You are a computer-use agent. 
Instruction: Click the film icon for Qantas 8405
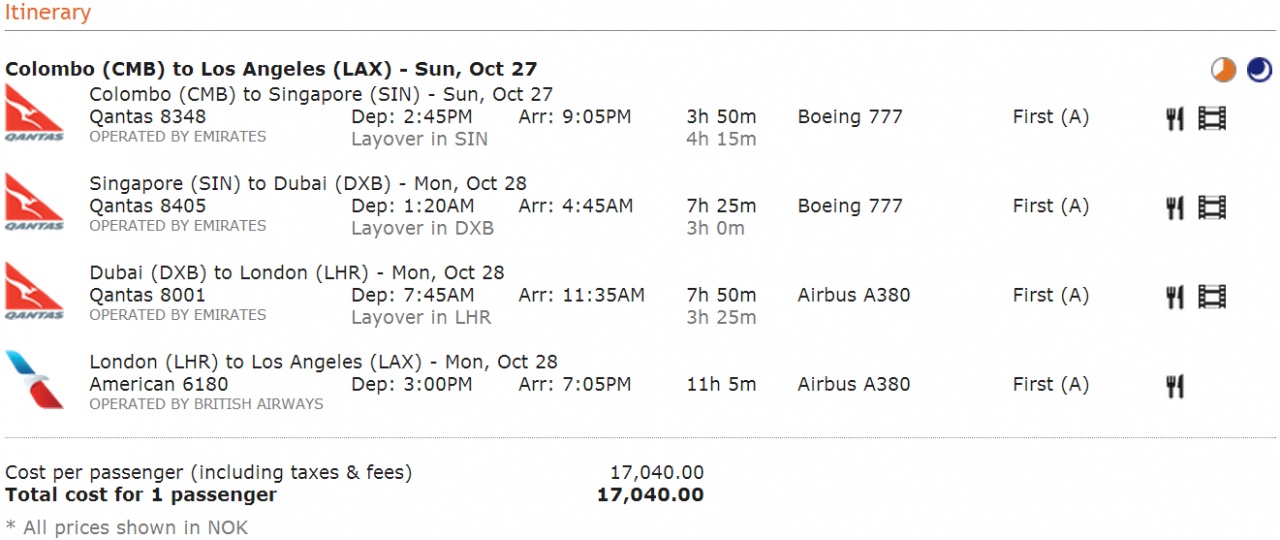[x=1212, y=208]
